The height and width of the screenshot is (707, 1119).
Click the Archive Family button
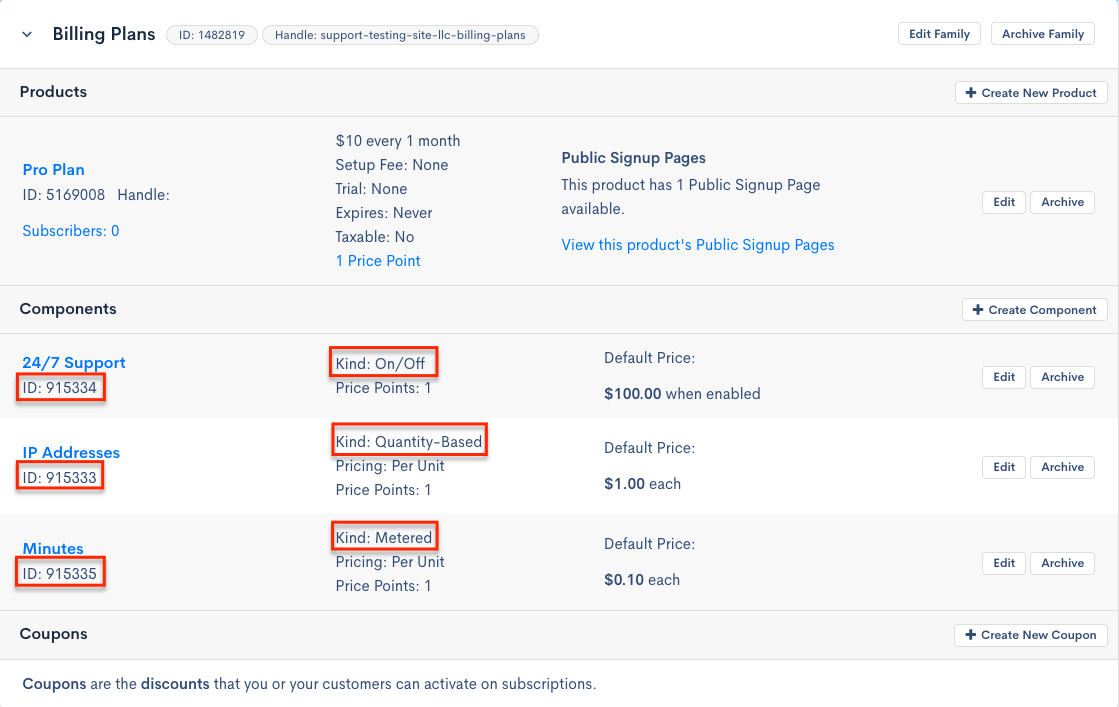coord(1043,34)
